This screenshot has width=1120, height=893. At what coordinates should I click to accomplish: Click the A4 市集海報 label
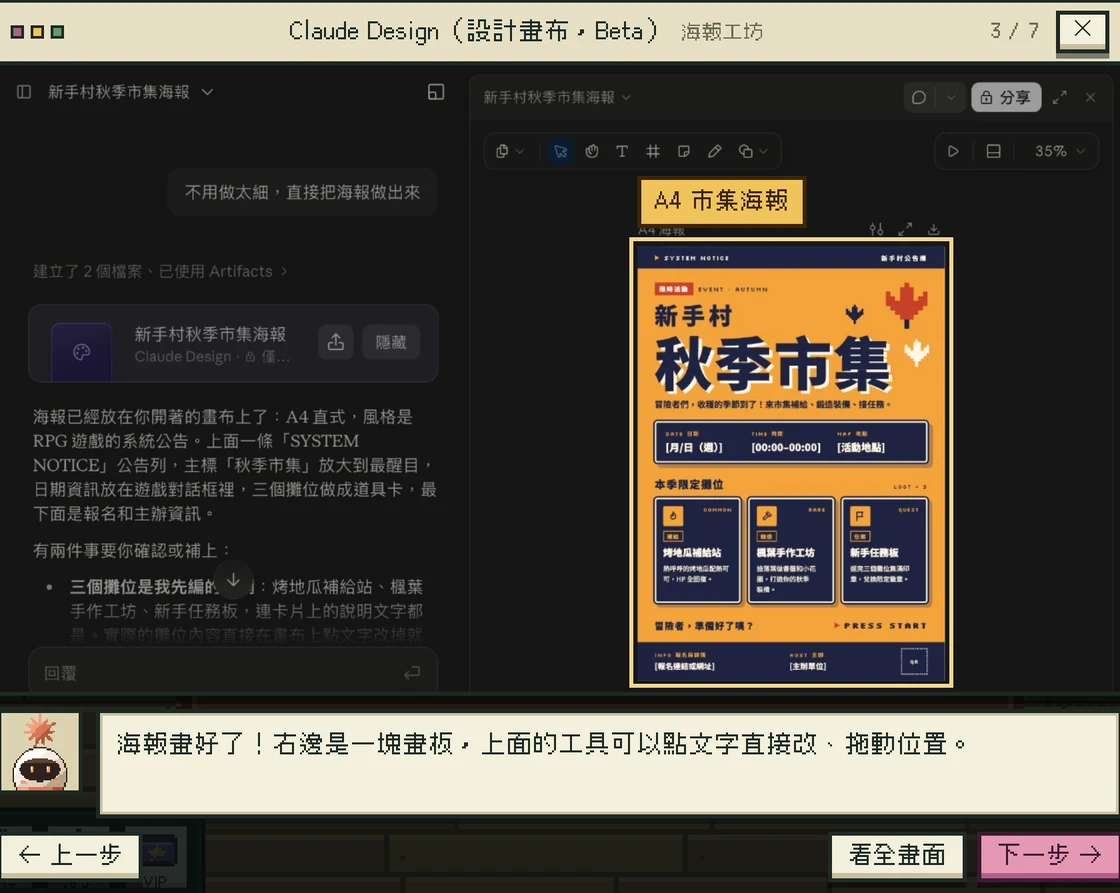point(721,201)
